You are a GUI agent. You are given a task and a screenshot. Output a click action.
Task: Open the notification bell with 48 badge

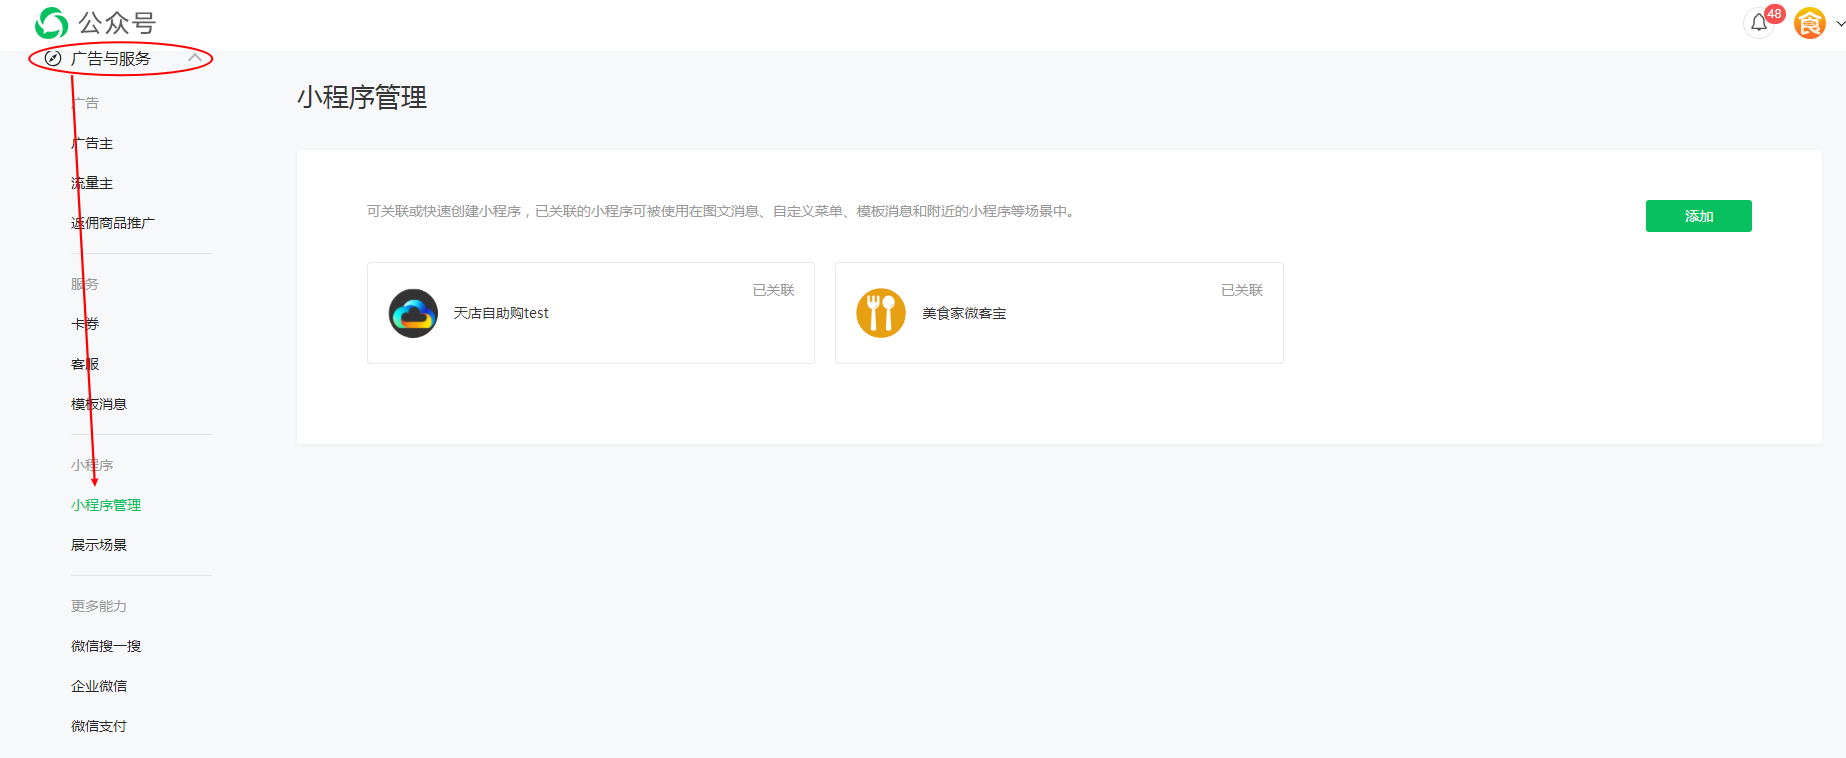(1760, 22)
